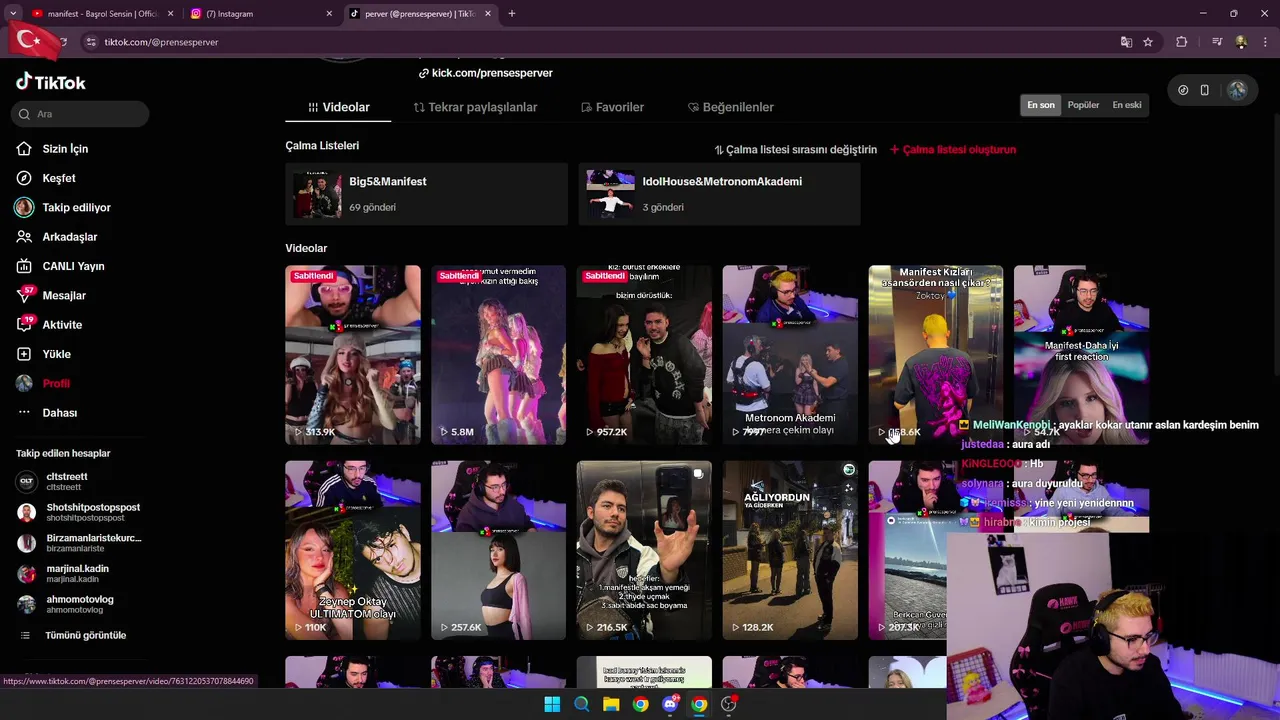Screen dimensions: 1280x720
Task: Open the AĞLIYORDUN video with 128.2K views
Action: [x=790, y=550]
